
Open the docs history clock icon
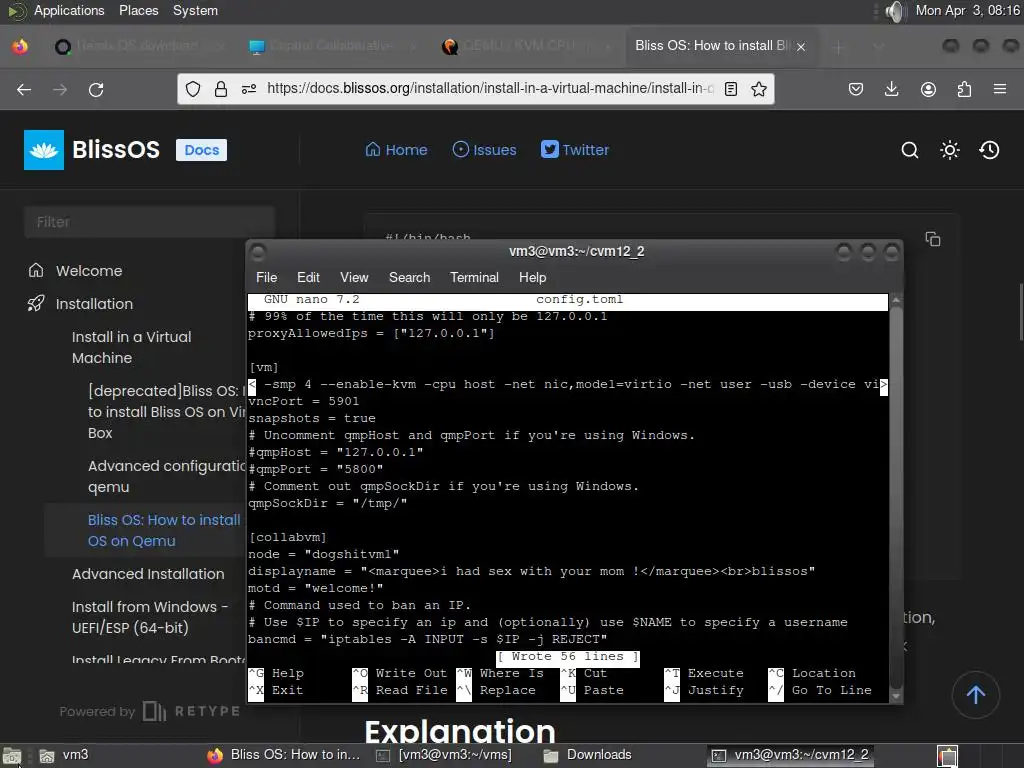989,150
